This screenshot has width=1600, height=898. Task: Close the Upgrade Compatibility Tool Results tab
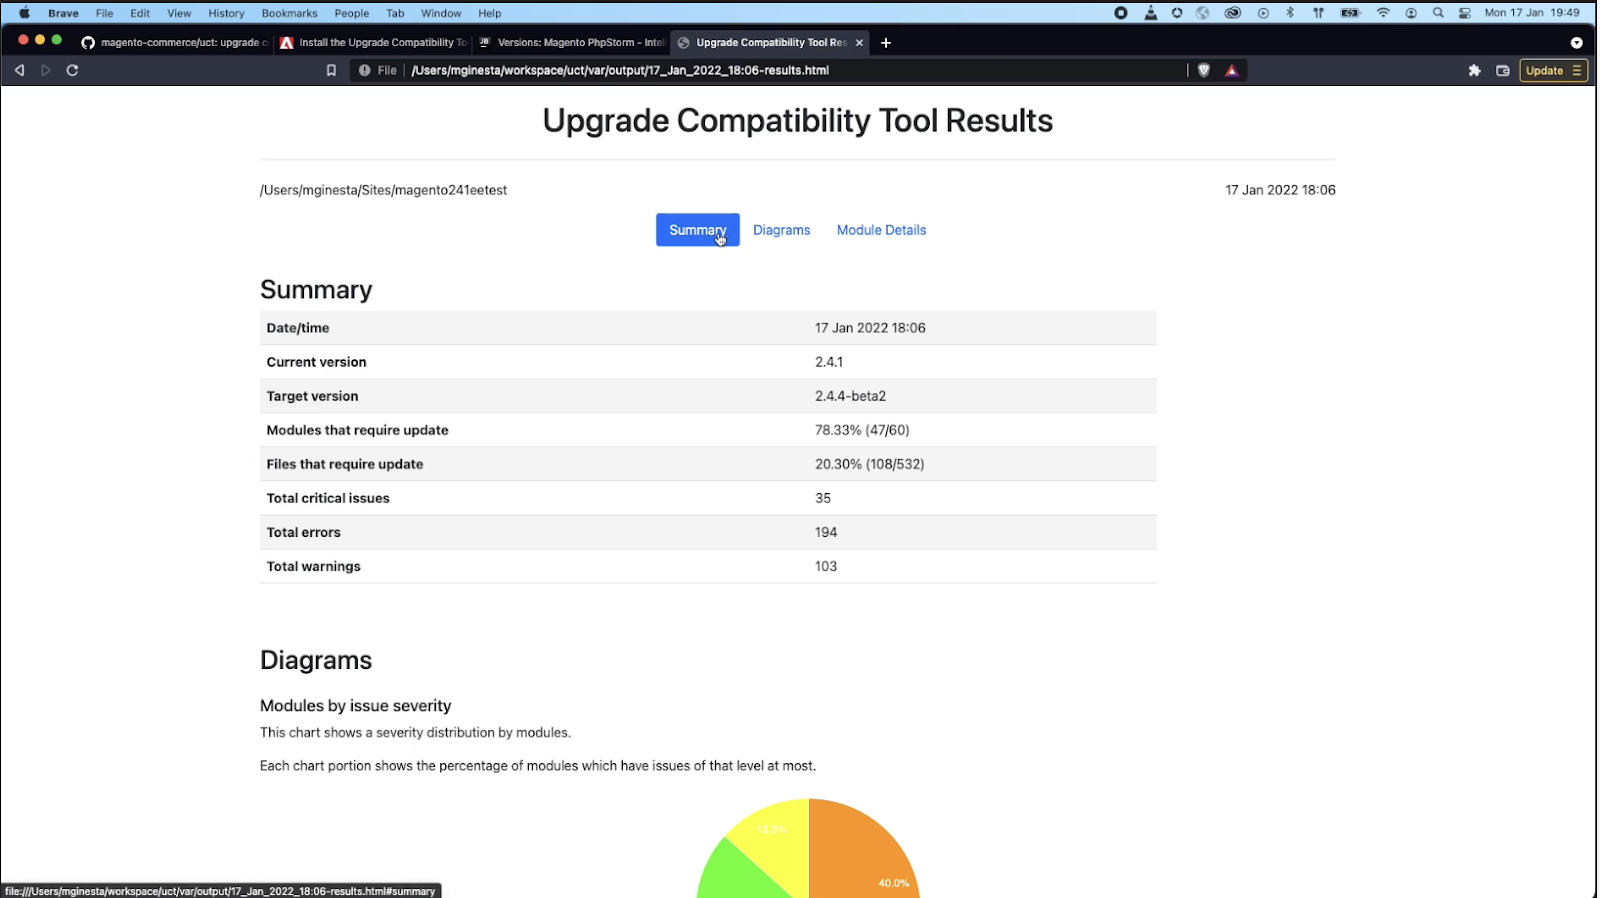pyautogui.click(x=859, y=43)
